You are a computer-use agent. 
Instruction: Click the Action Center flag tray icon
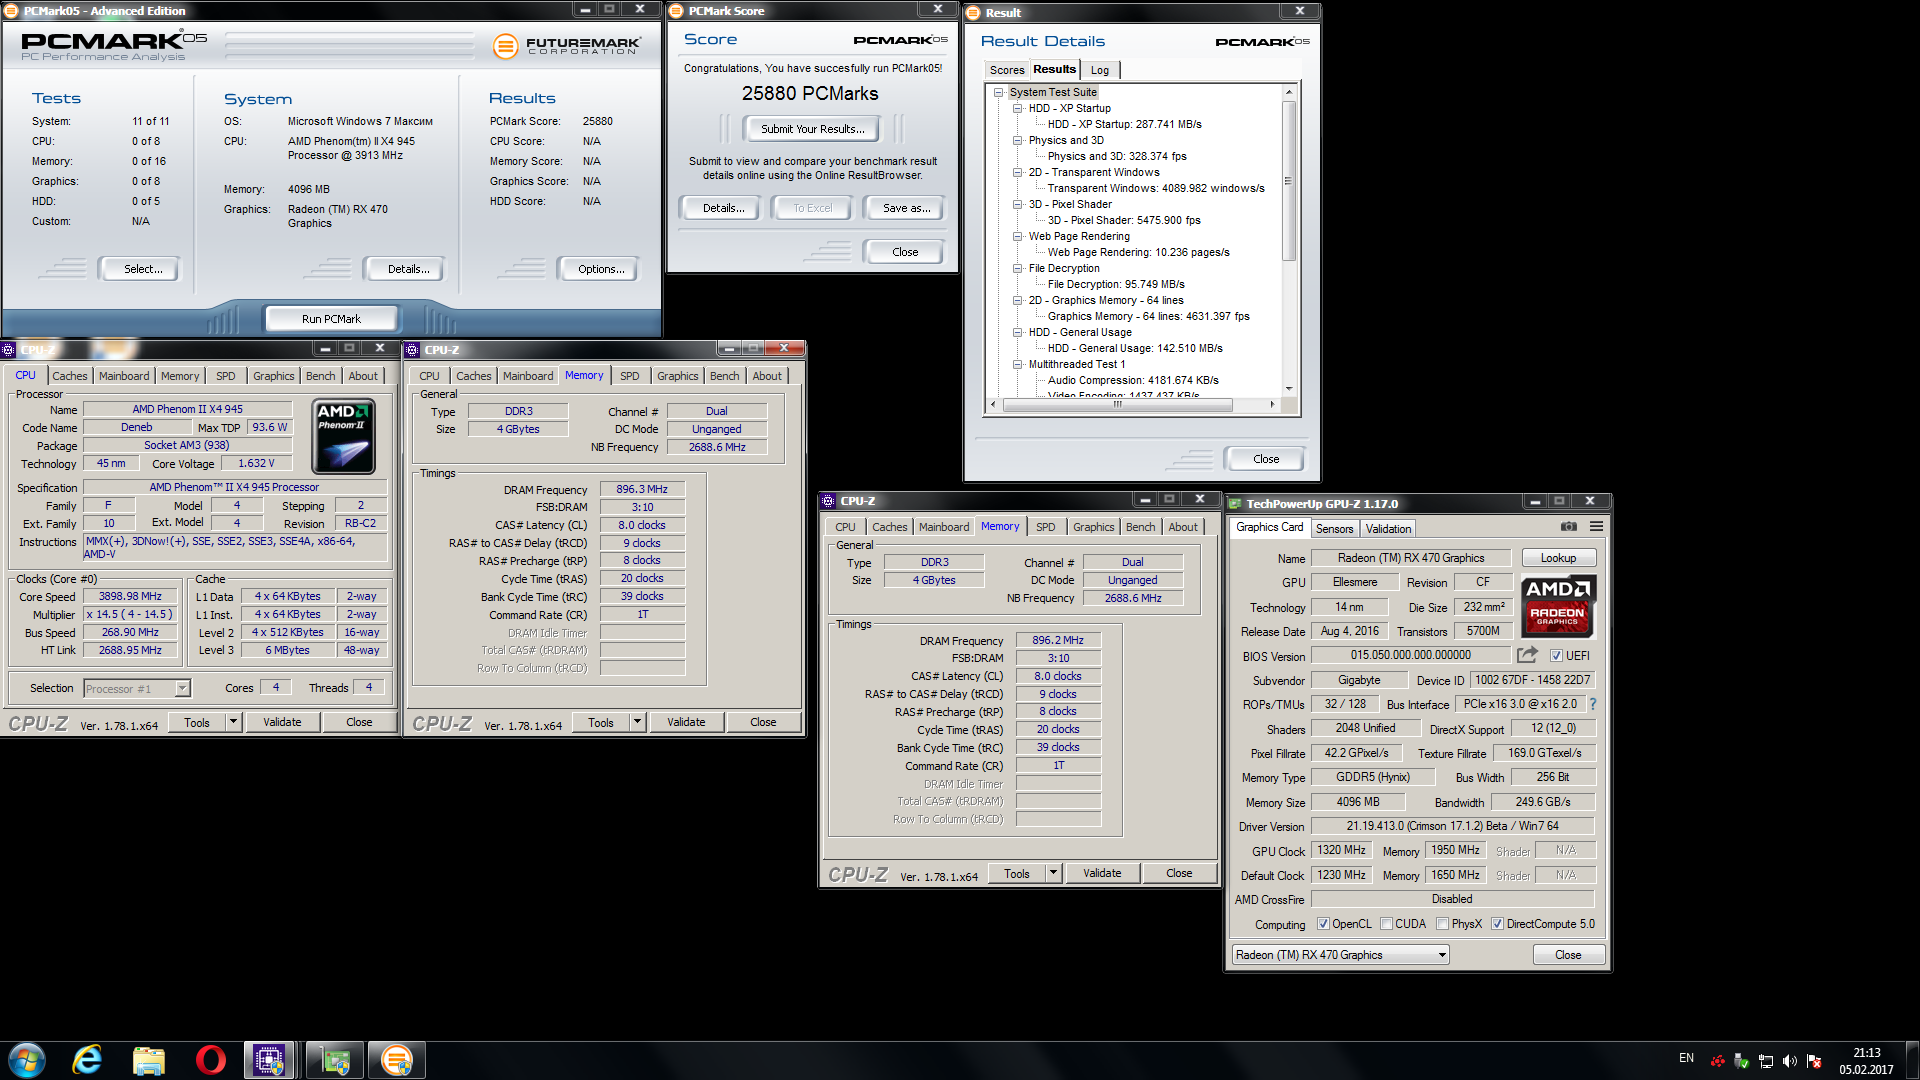[1813, 1061]
